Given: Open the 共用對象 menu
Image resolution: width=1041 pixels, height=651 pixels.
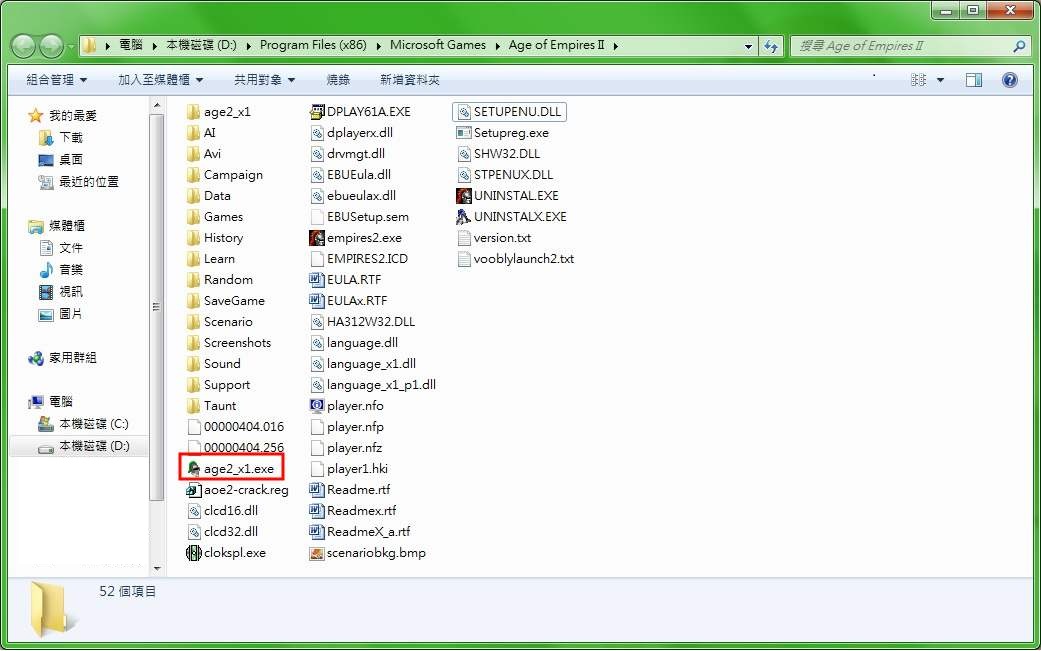Looking at the screenshot, I should (264, 80).
